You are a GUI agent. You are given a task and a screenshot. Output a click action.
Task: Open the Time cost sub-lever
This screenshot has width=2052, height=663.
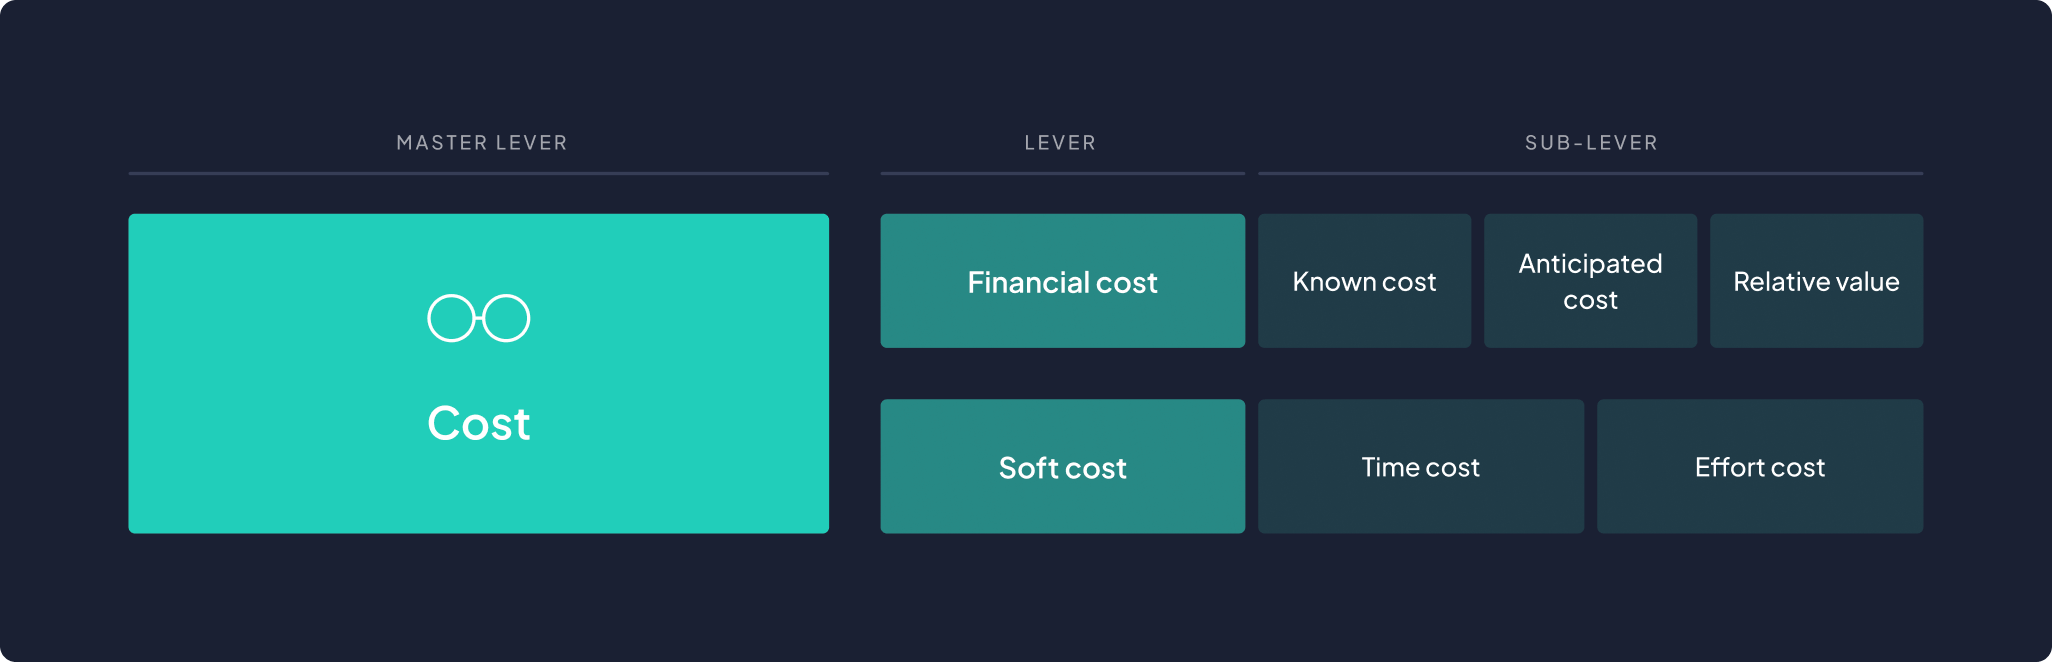[x=1420, y=467]
